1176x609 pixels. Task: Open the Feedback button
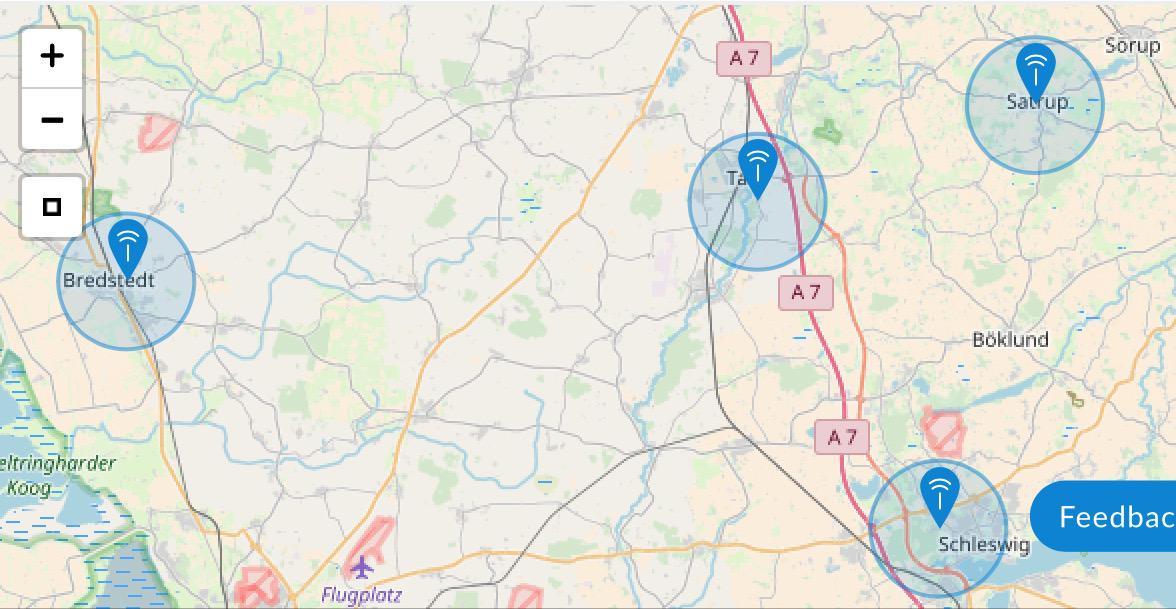(1104, 516)
